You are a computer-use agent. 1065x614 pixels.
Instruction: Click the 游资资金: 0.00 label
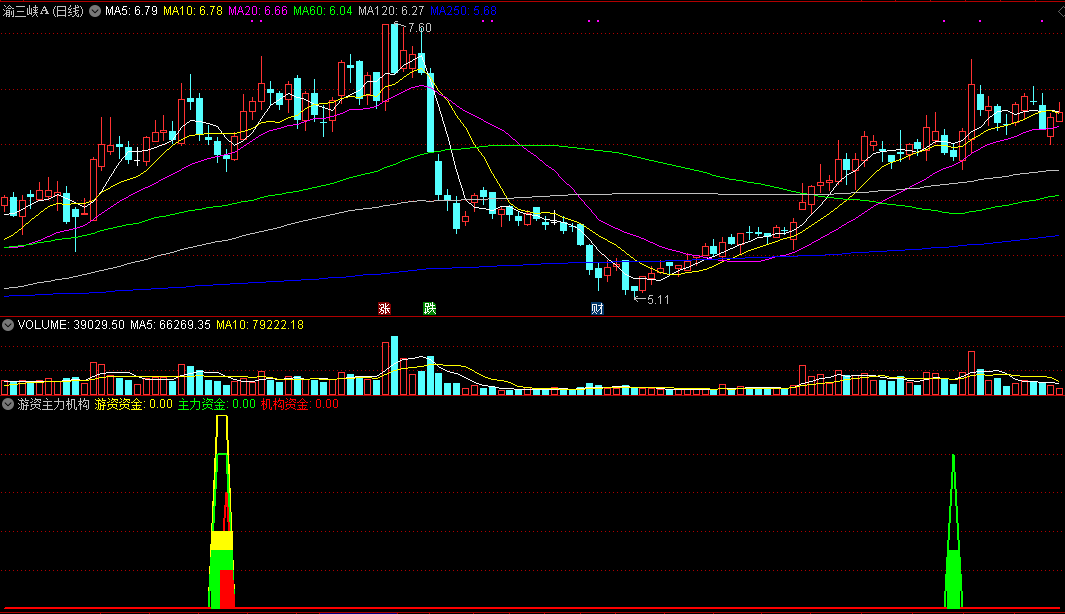coord(134,404)
